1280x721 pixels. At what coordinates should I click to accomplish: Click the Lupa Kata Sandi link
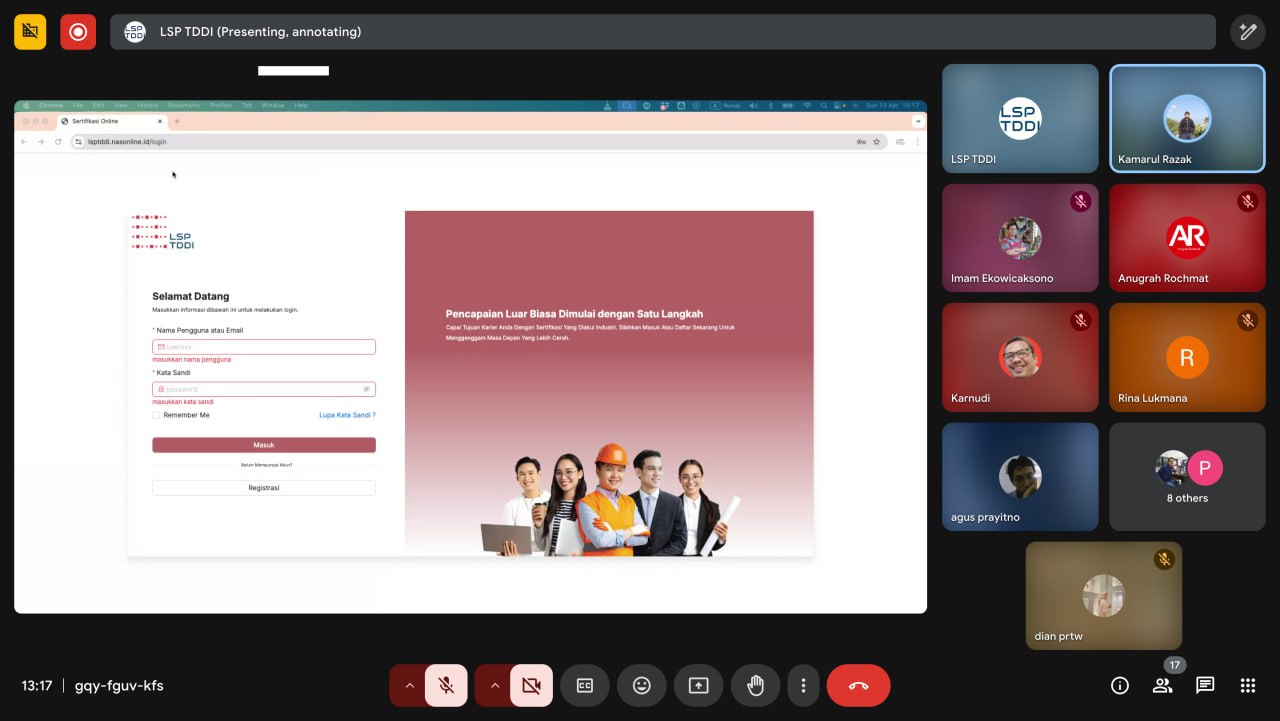(347, 415)
